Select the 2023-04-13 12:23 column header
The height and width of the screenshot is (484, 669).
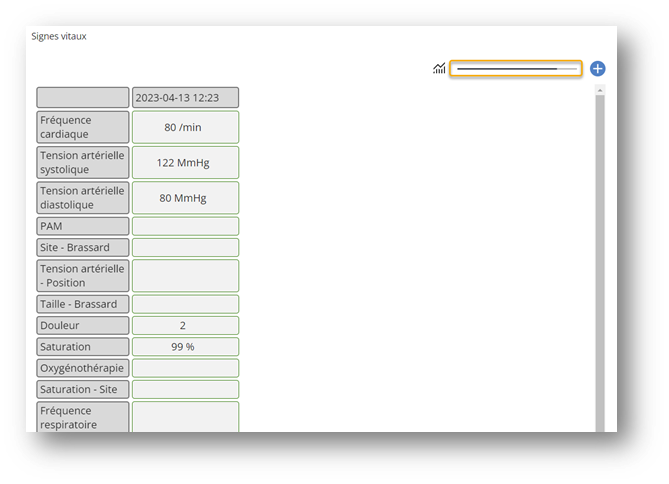pos(185,98)
